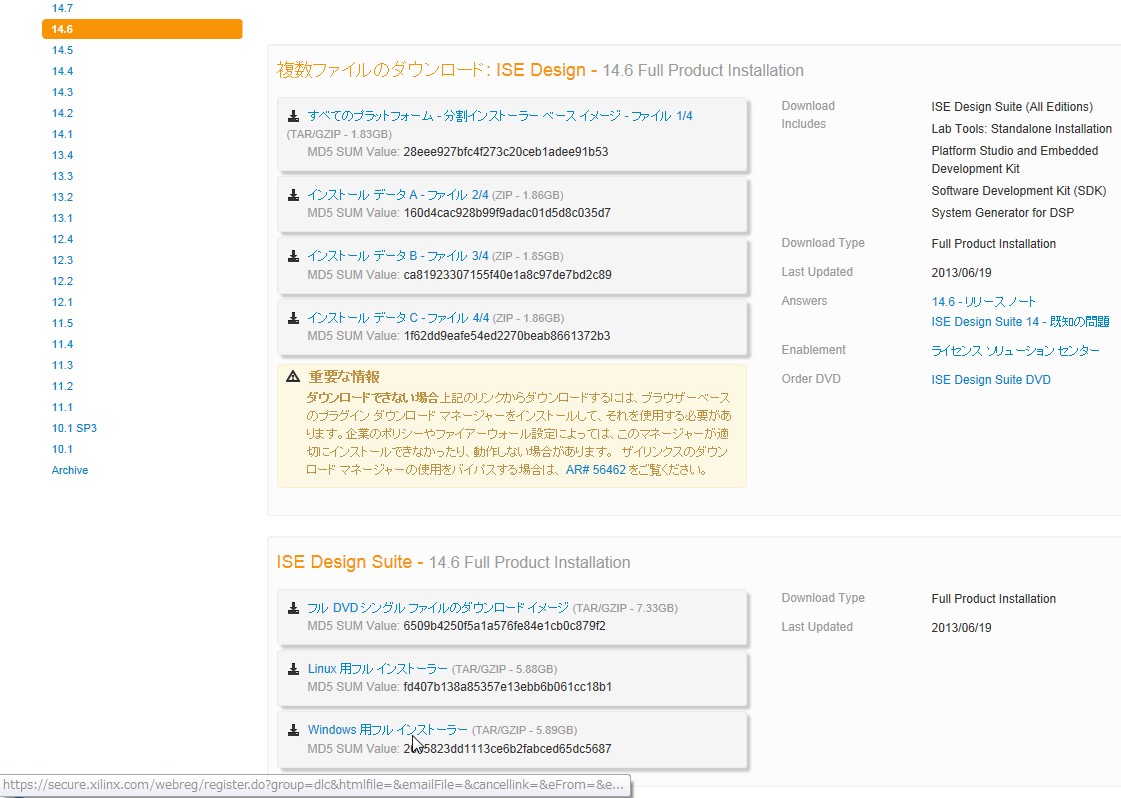This screenshot has width=1121, height=798.
Task: Select version 14.7 in sidebar
Action: tap(62, 8)
